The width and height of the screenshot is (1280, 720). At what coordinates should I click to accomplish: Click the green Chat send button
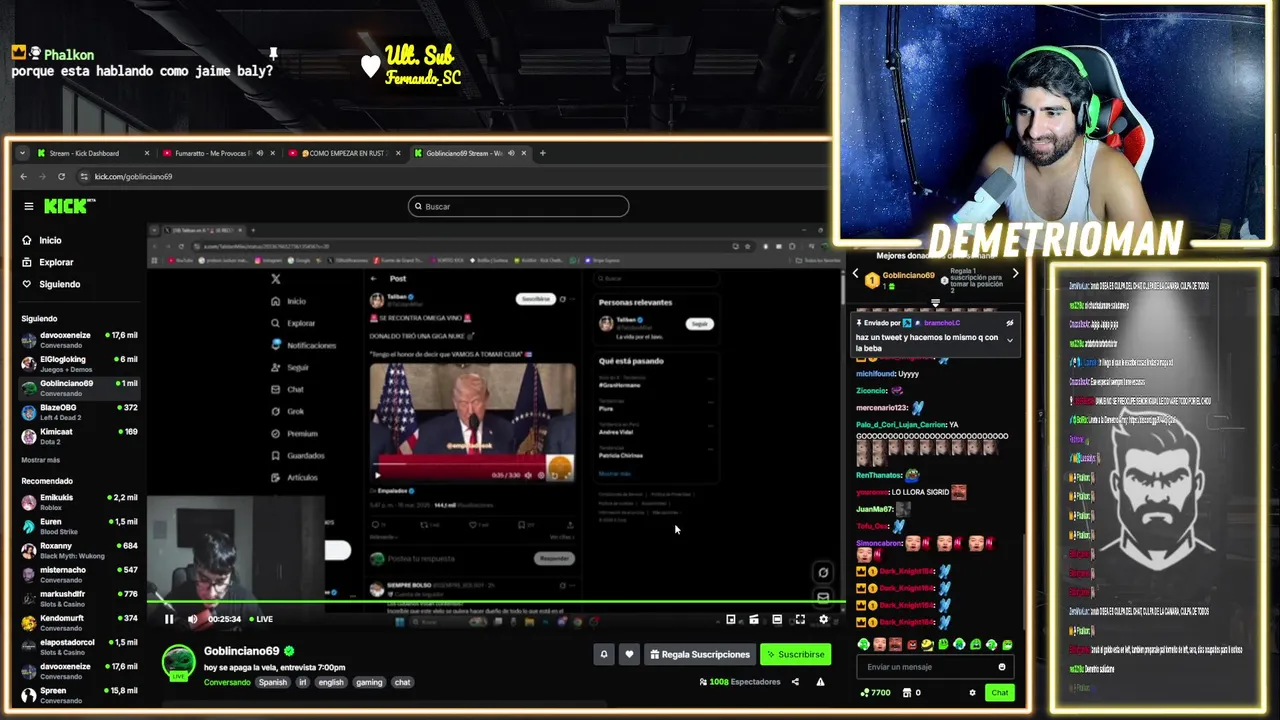[x=1000, y=692]
